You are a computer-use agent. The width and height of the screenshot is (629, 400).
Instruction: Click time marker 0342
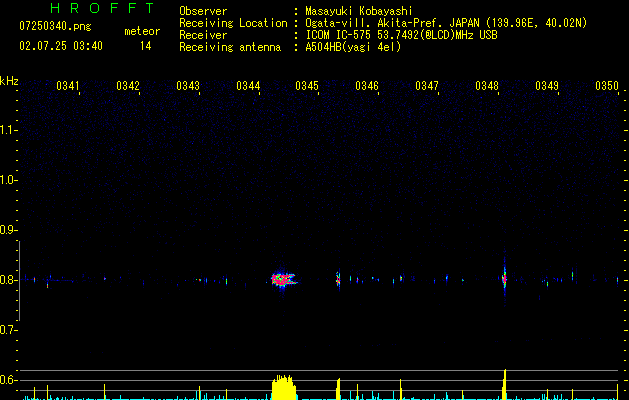click(x=128, y=85)
